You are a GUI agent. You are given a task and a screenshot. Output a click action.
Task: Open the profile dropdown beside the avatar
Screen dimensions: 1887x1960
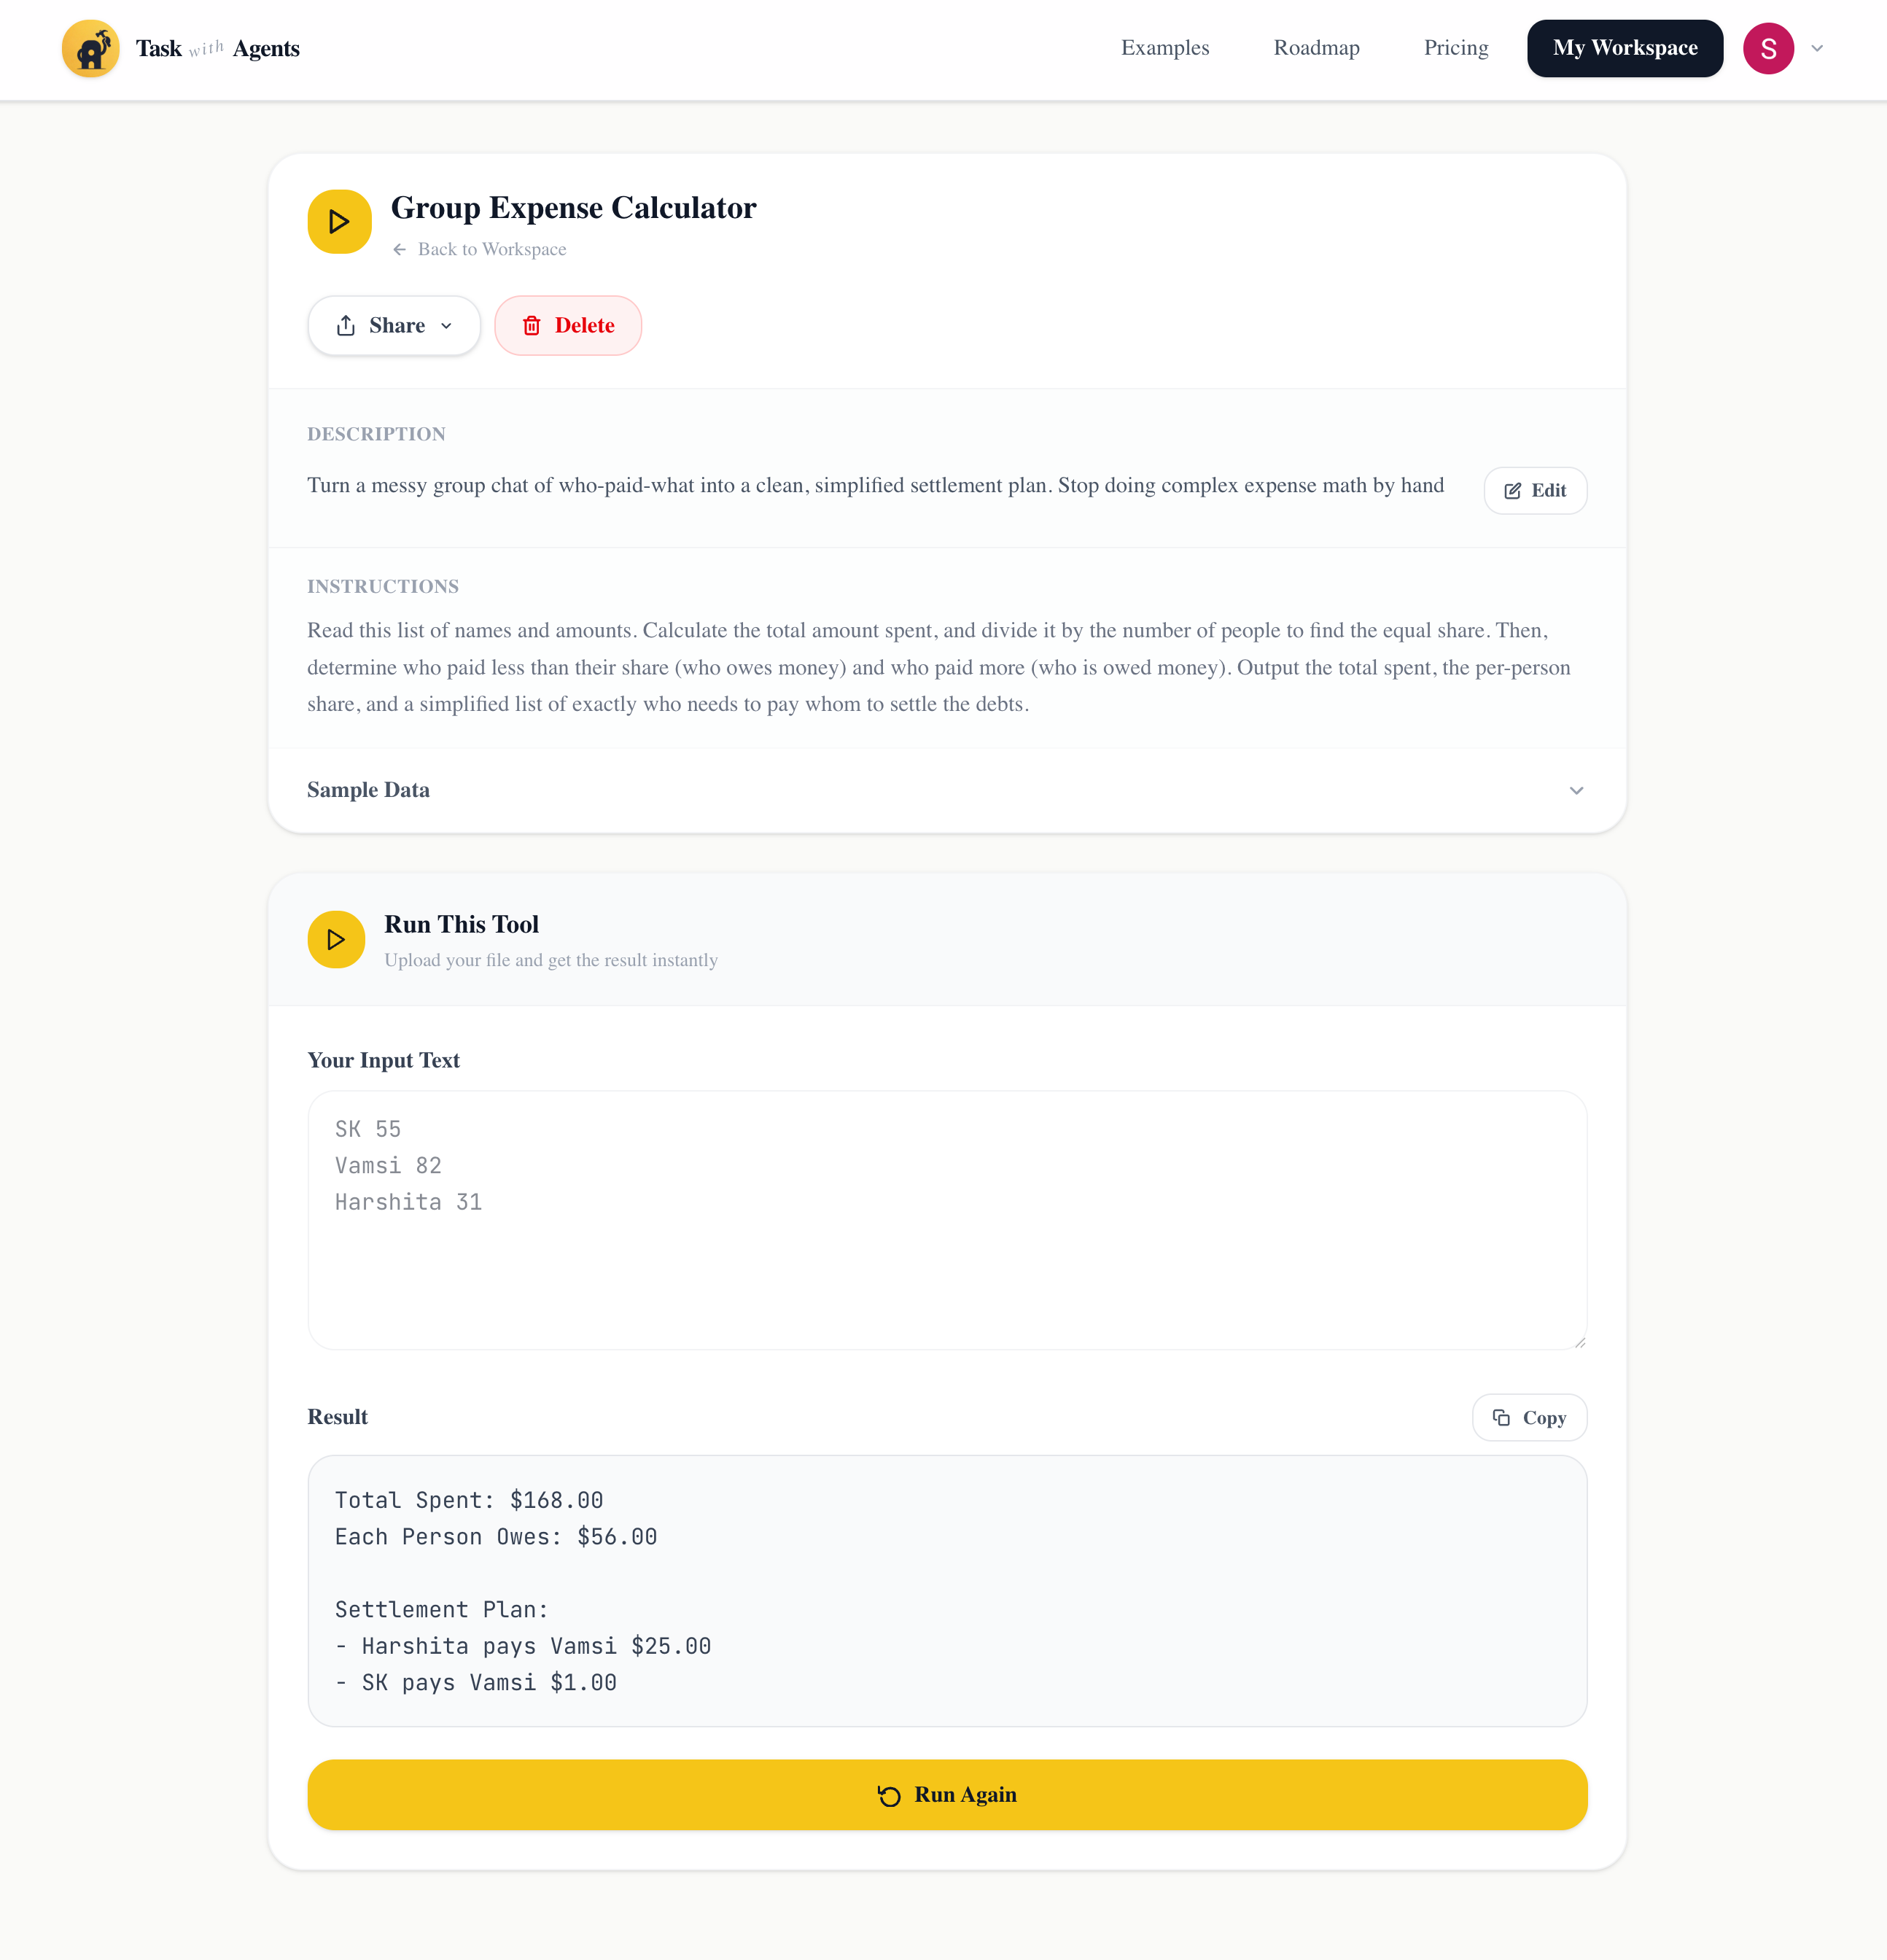[x=1818, y=47]
